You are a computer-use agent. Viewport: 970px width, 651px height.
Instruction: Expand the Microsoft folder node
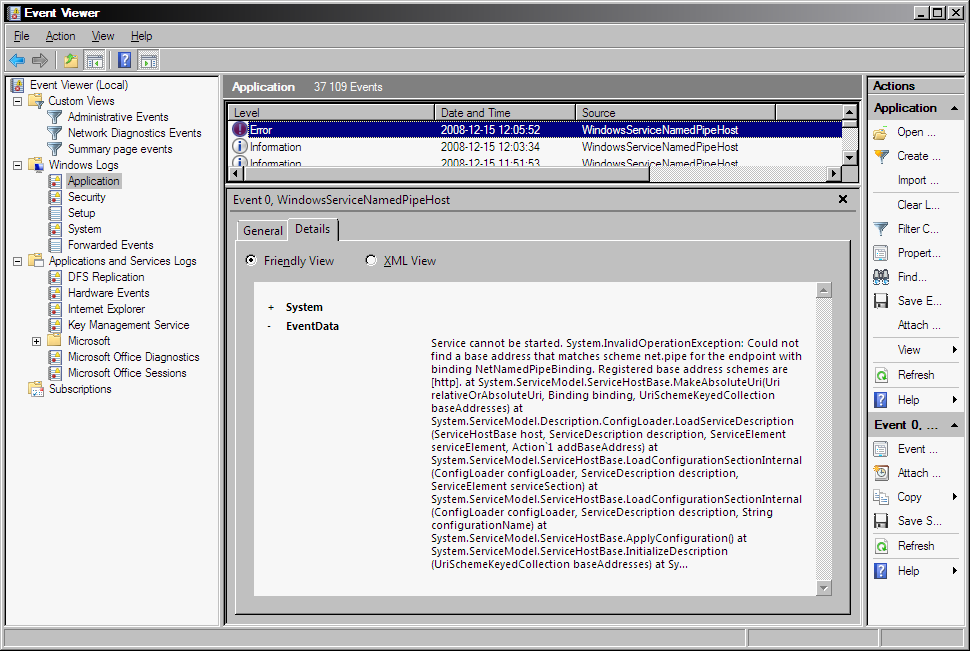click(x=36, y=342)
